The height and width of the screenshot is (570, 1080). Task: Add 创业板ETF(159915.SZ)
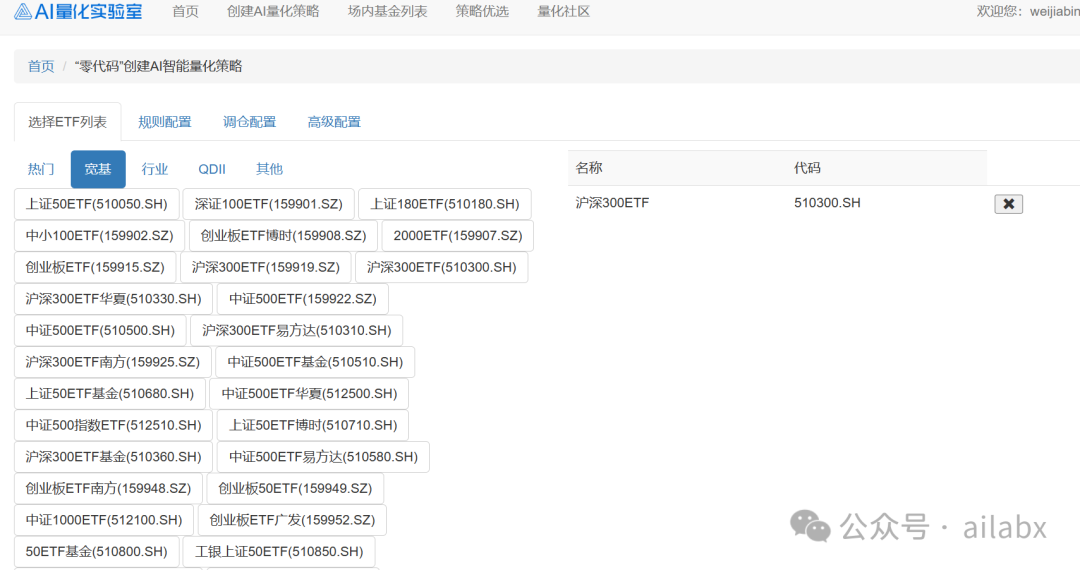tap(95, 267)
